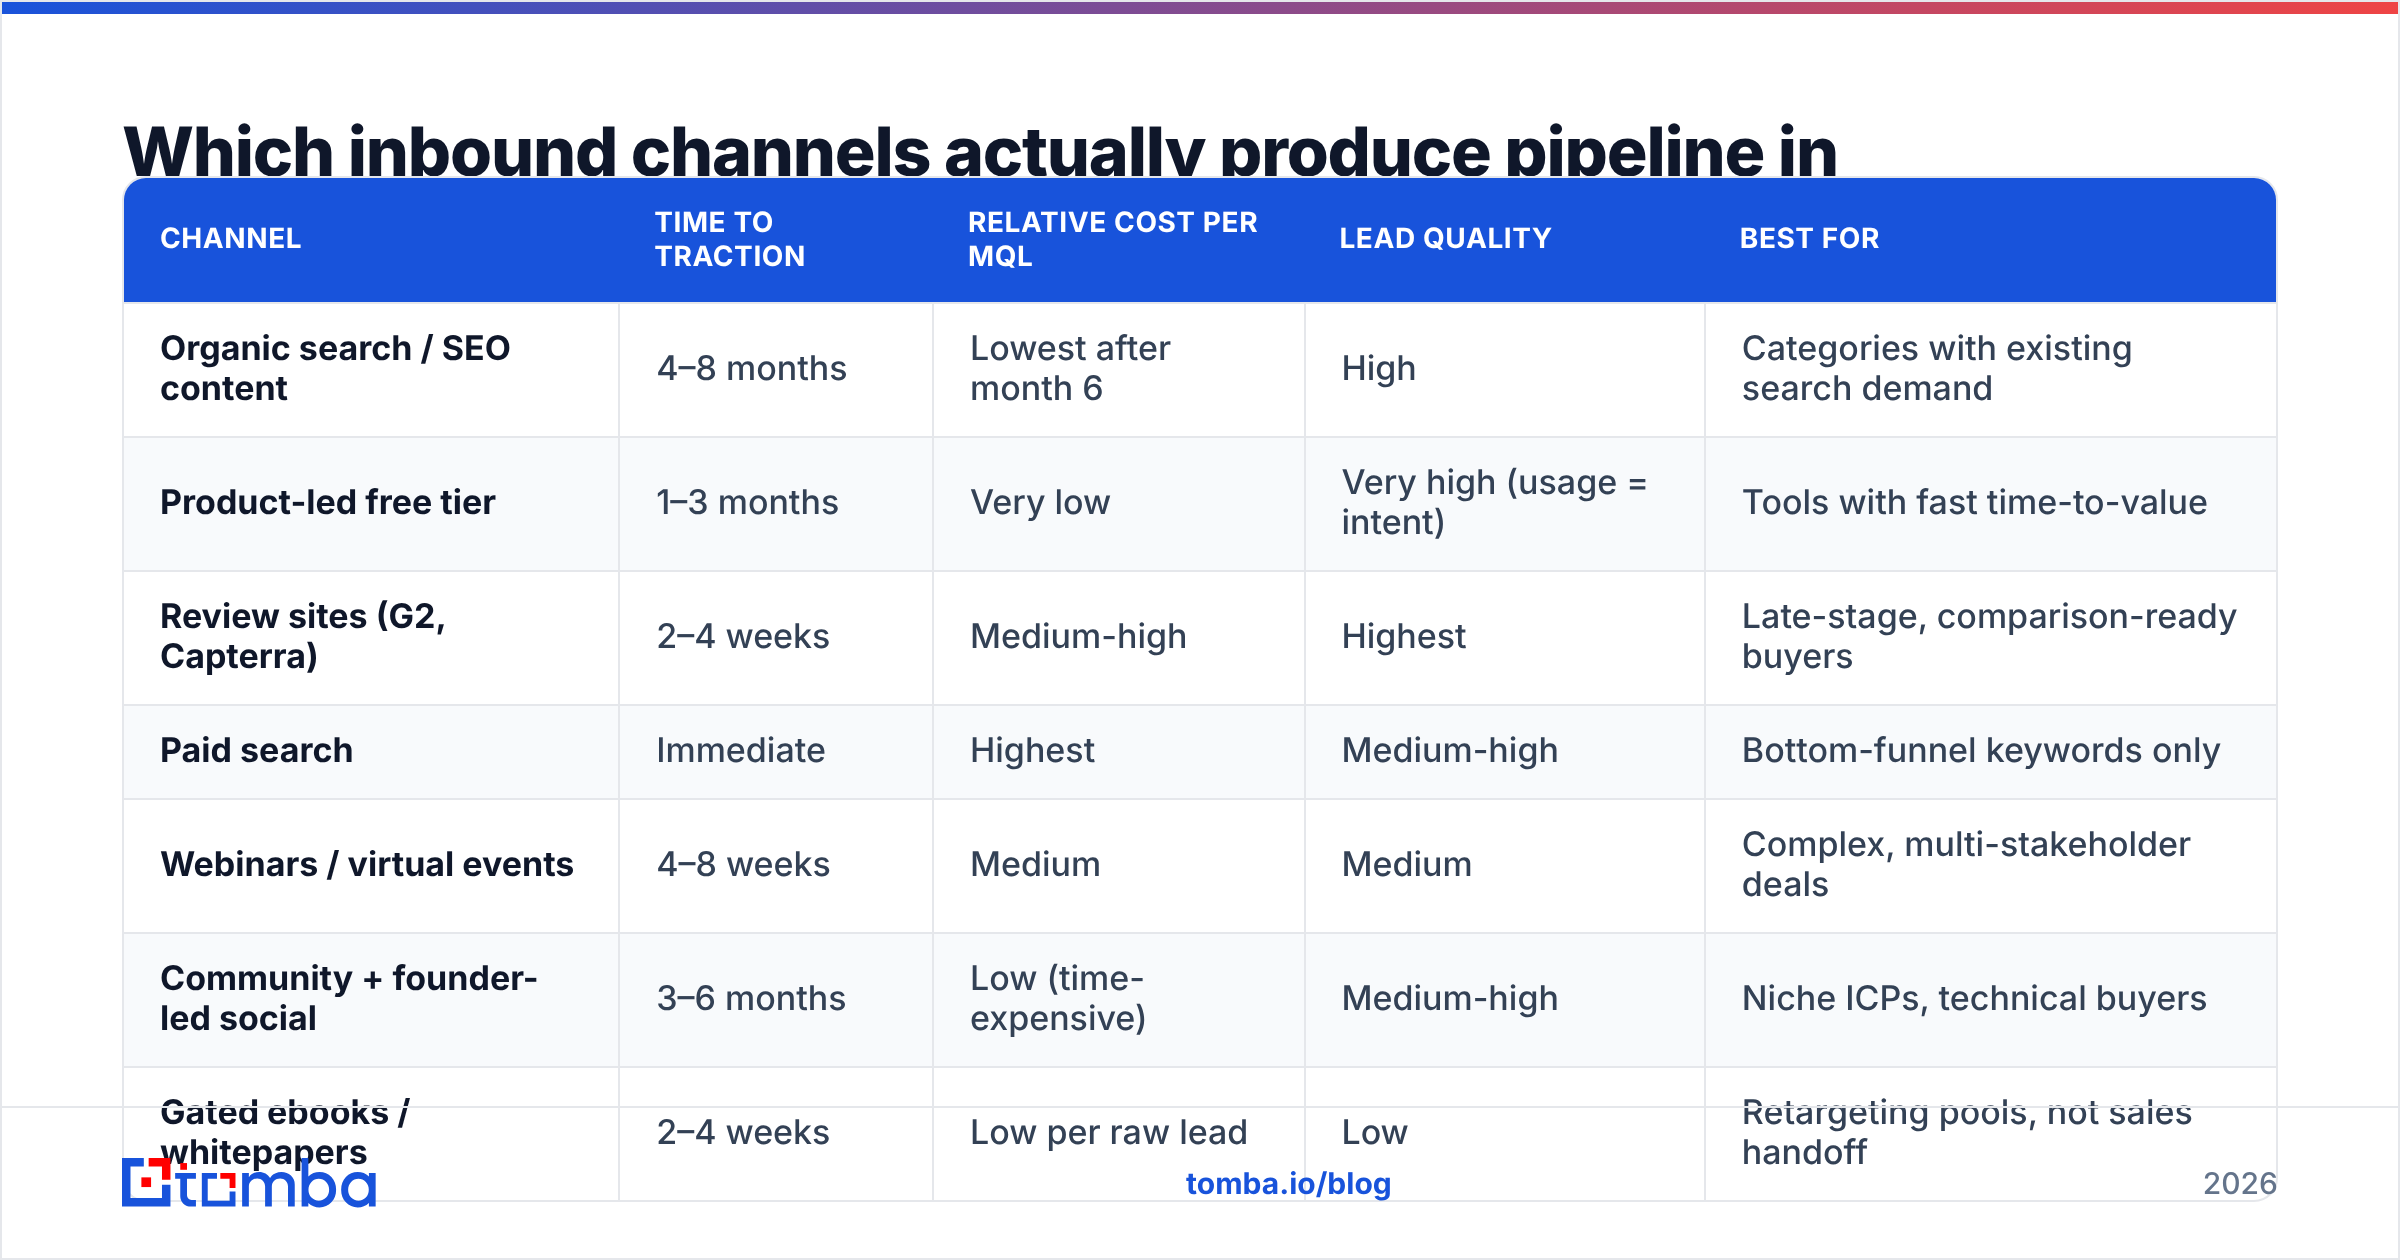Click the Which inbound channels title
The width and height of the screenshot is (2400, 1260).
coord(980,150)
